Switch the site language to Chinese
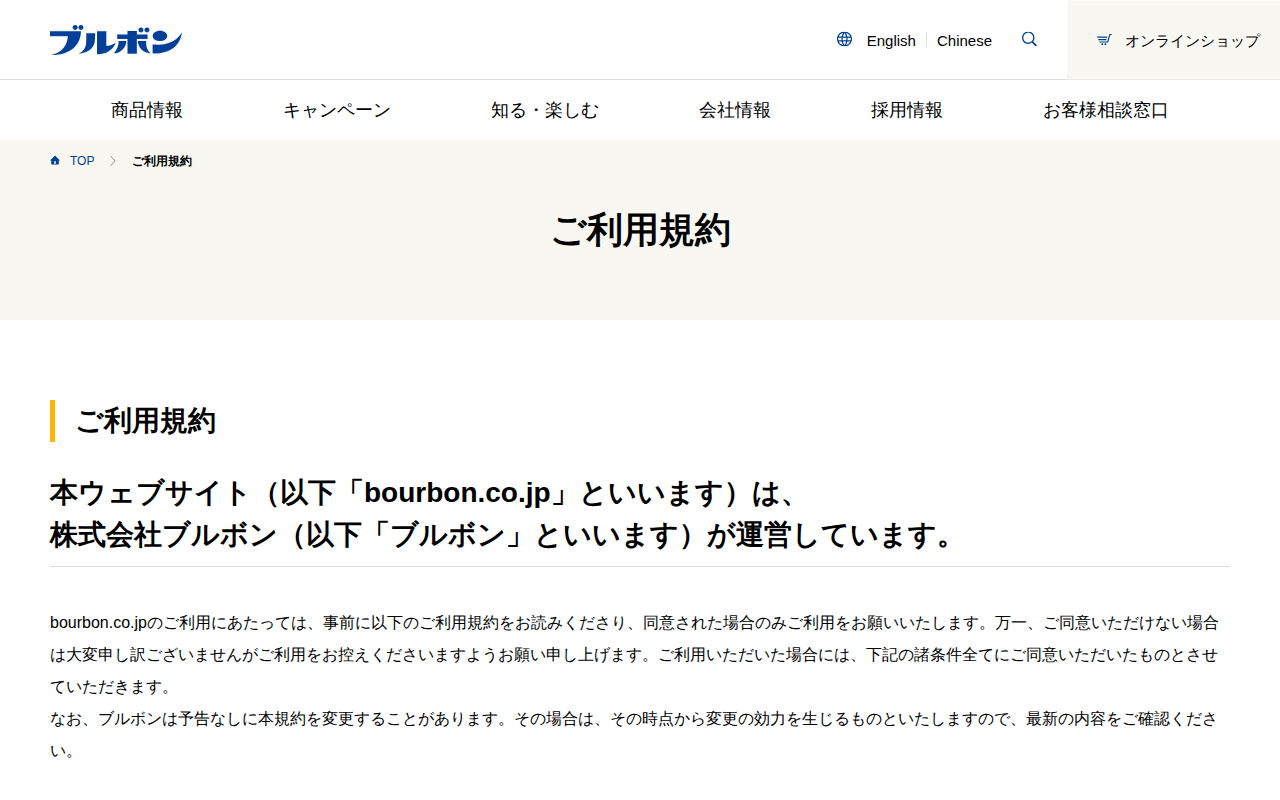Viewport: 1280px width, 800px height. coord(964,41)
